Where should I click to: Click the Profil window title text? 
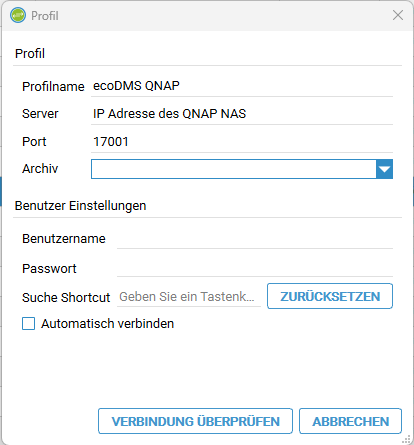point(45,16)
